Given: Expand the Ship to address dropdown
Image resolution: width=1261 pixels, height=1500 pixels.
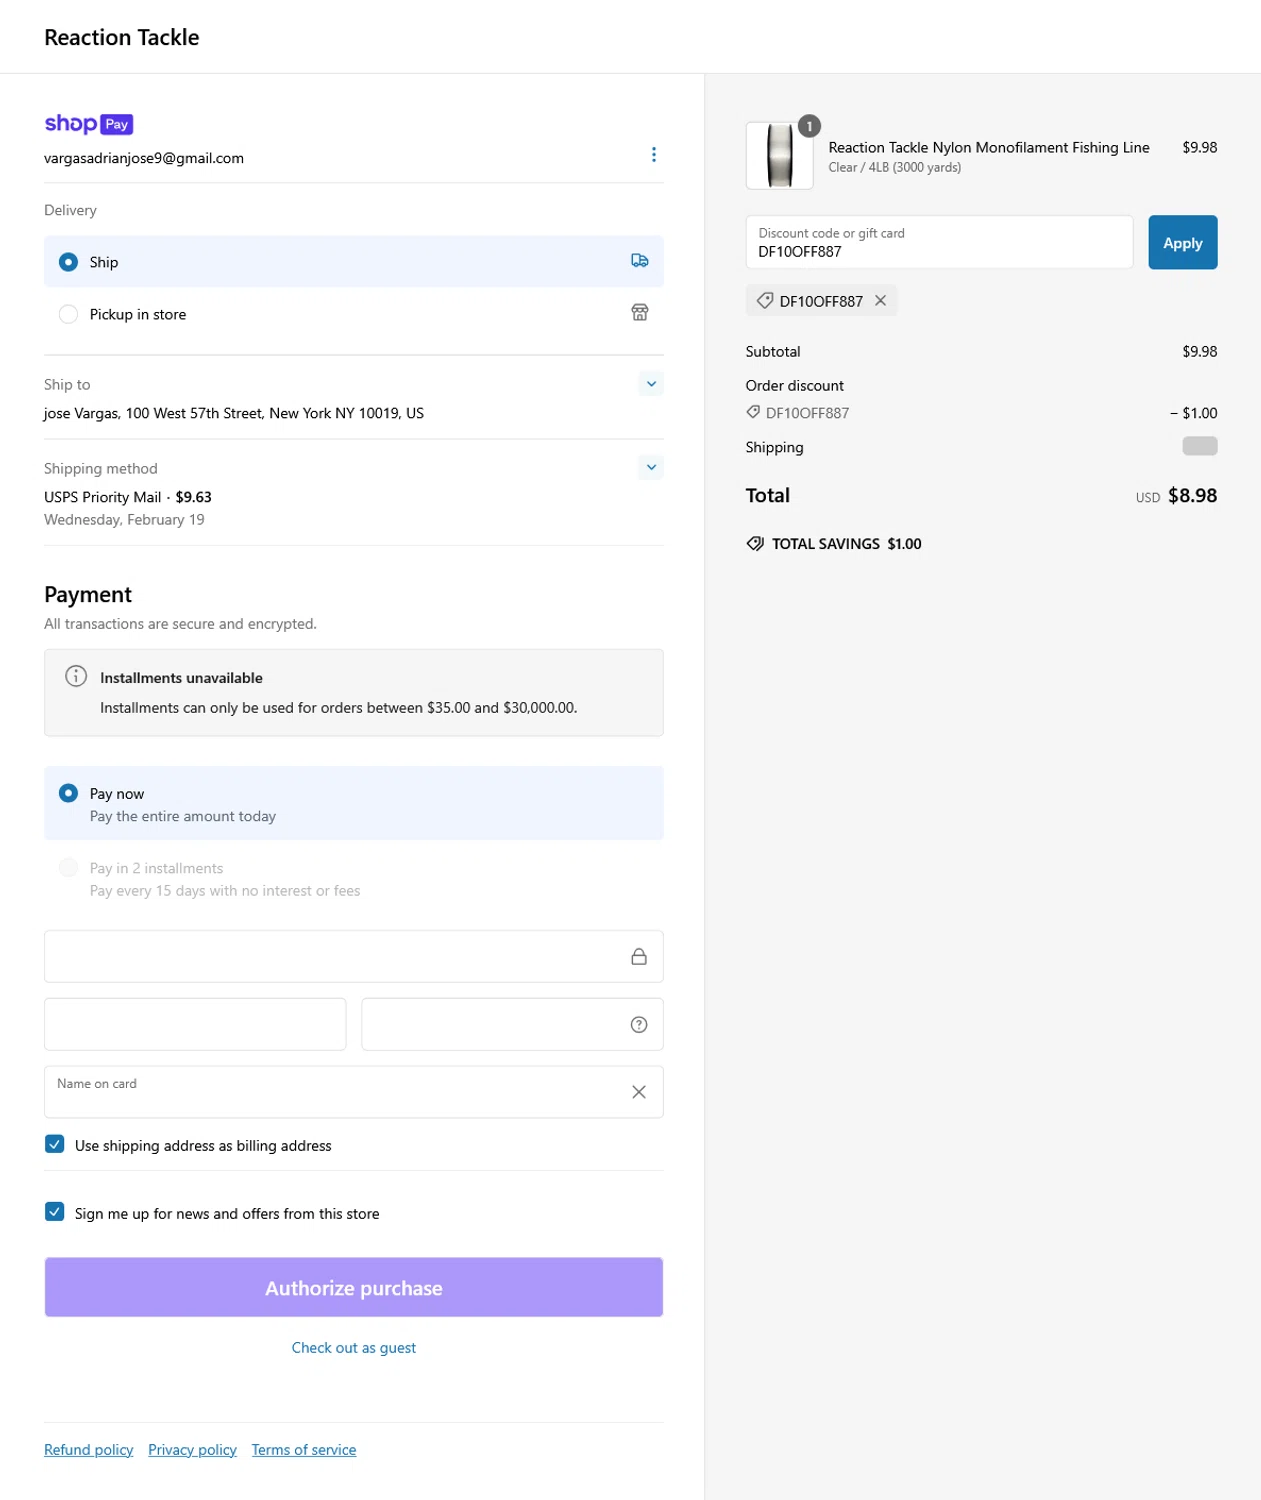Looking at the screenshot, I should coord(651,384).
